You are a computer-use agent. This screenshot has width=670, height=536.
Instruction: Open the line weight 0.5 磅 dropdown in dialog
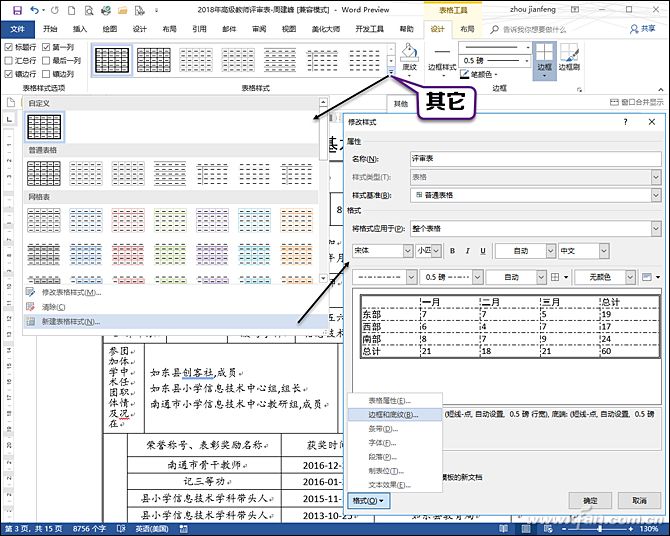coord(478,277)
